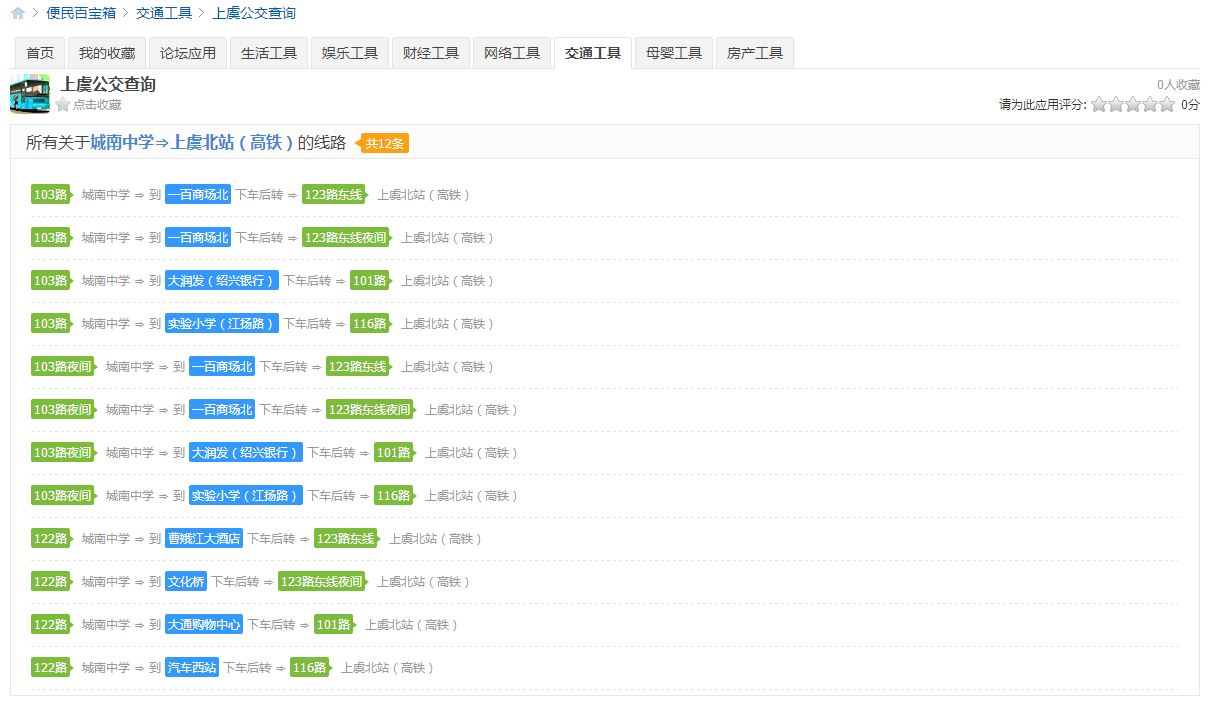
Task: Click 上虞北站（高铁） text in 文化桥 row
Action: click(423, 582)
